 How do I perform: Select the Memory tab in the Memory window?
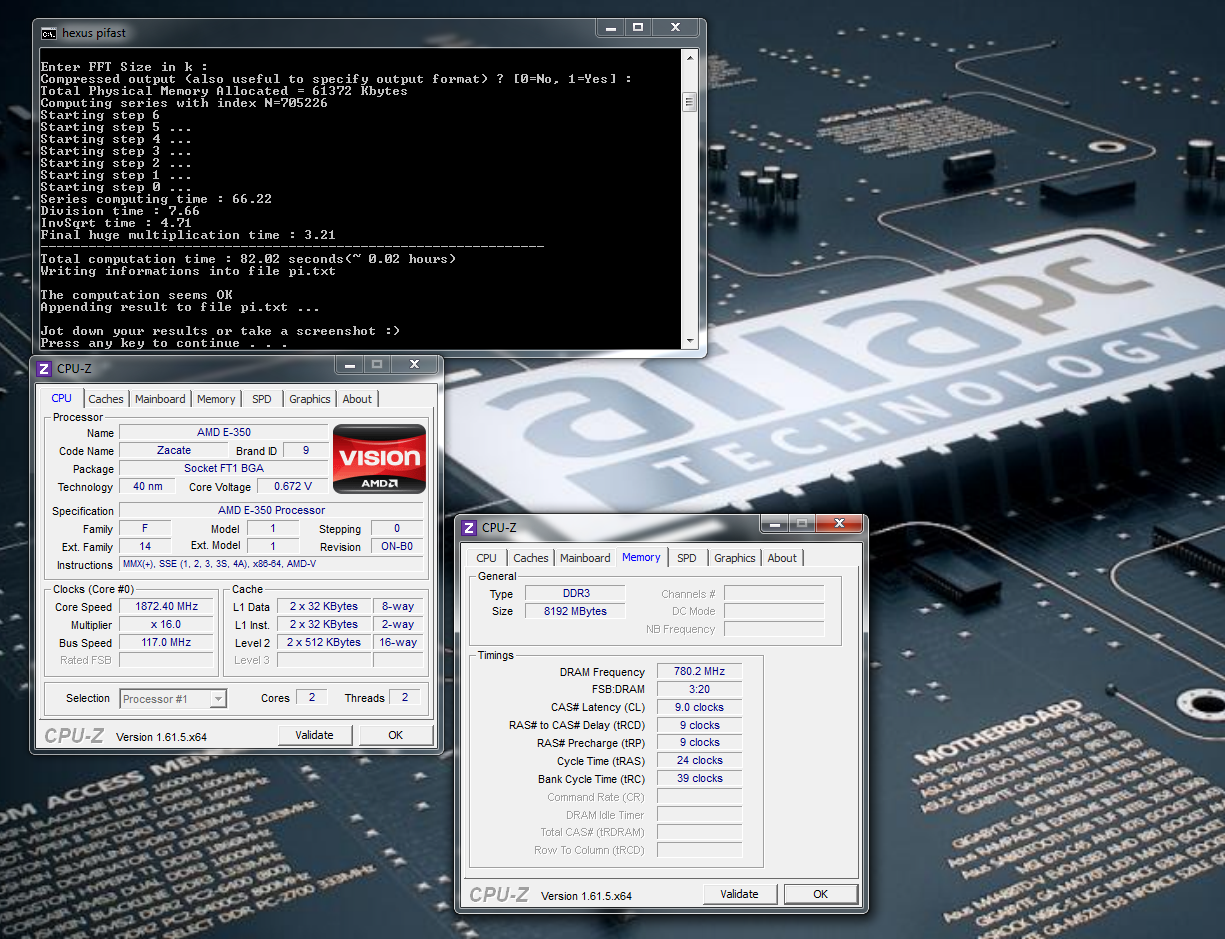coord(641,557)
